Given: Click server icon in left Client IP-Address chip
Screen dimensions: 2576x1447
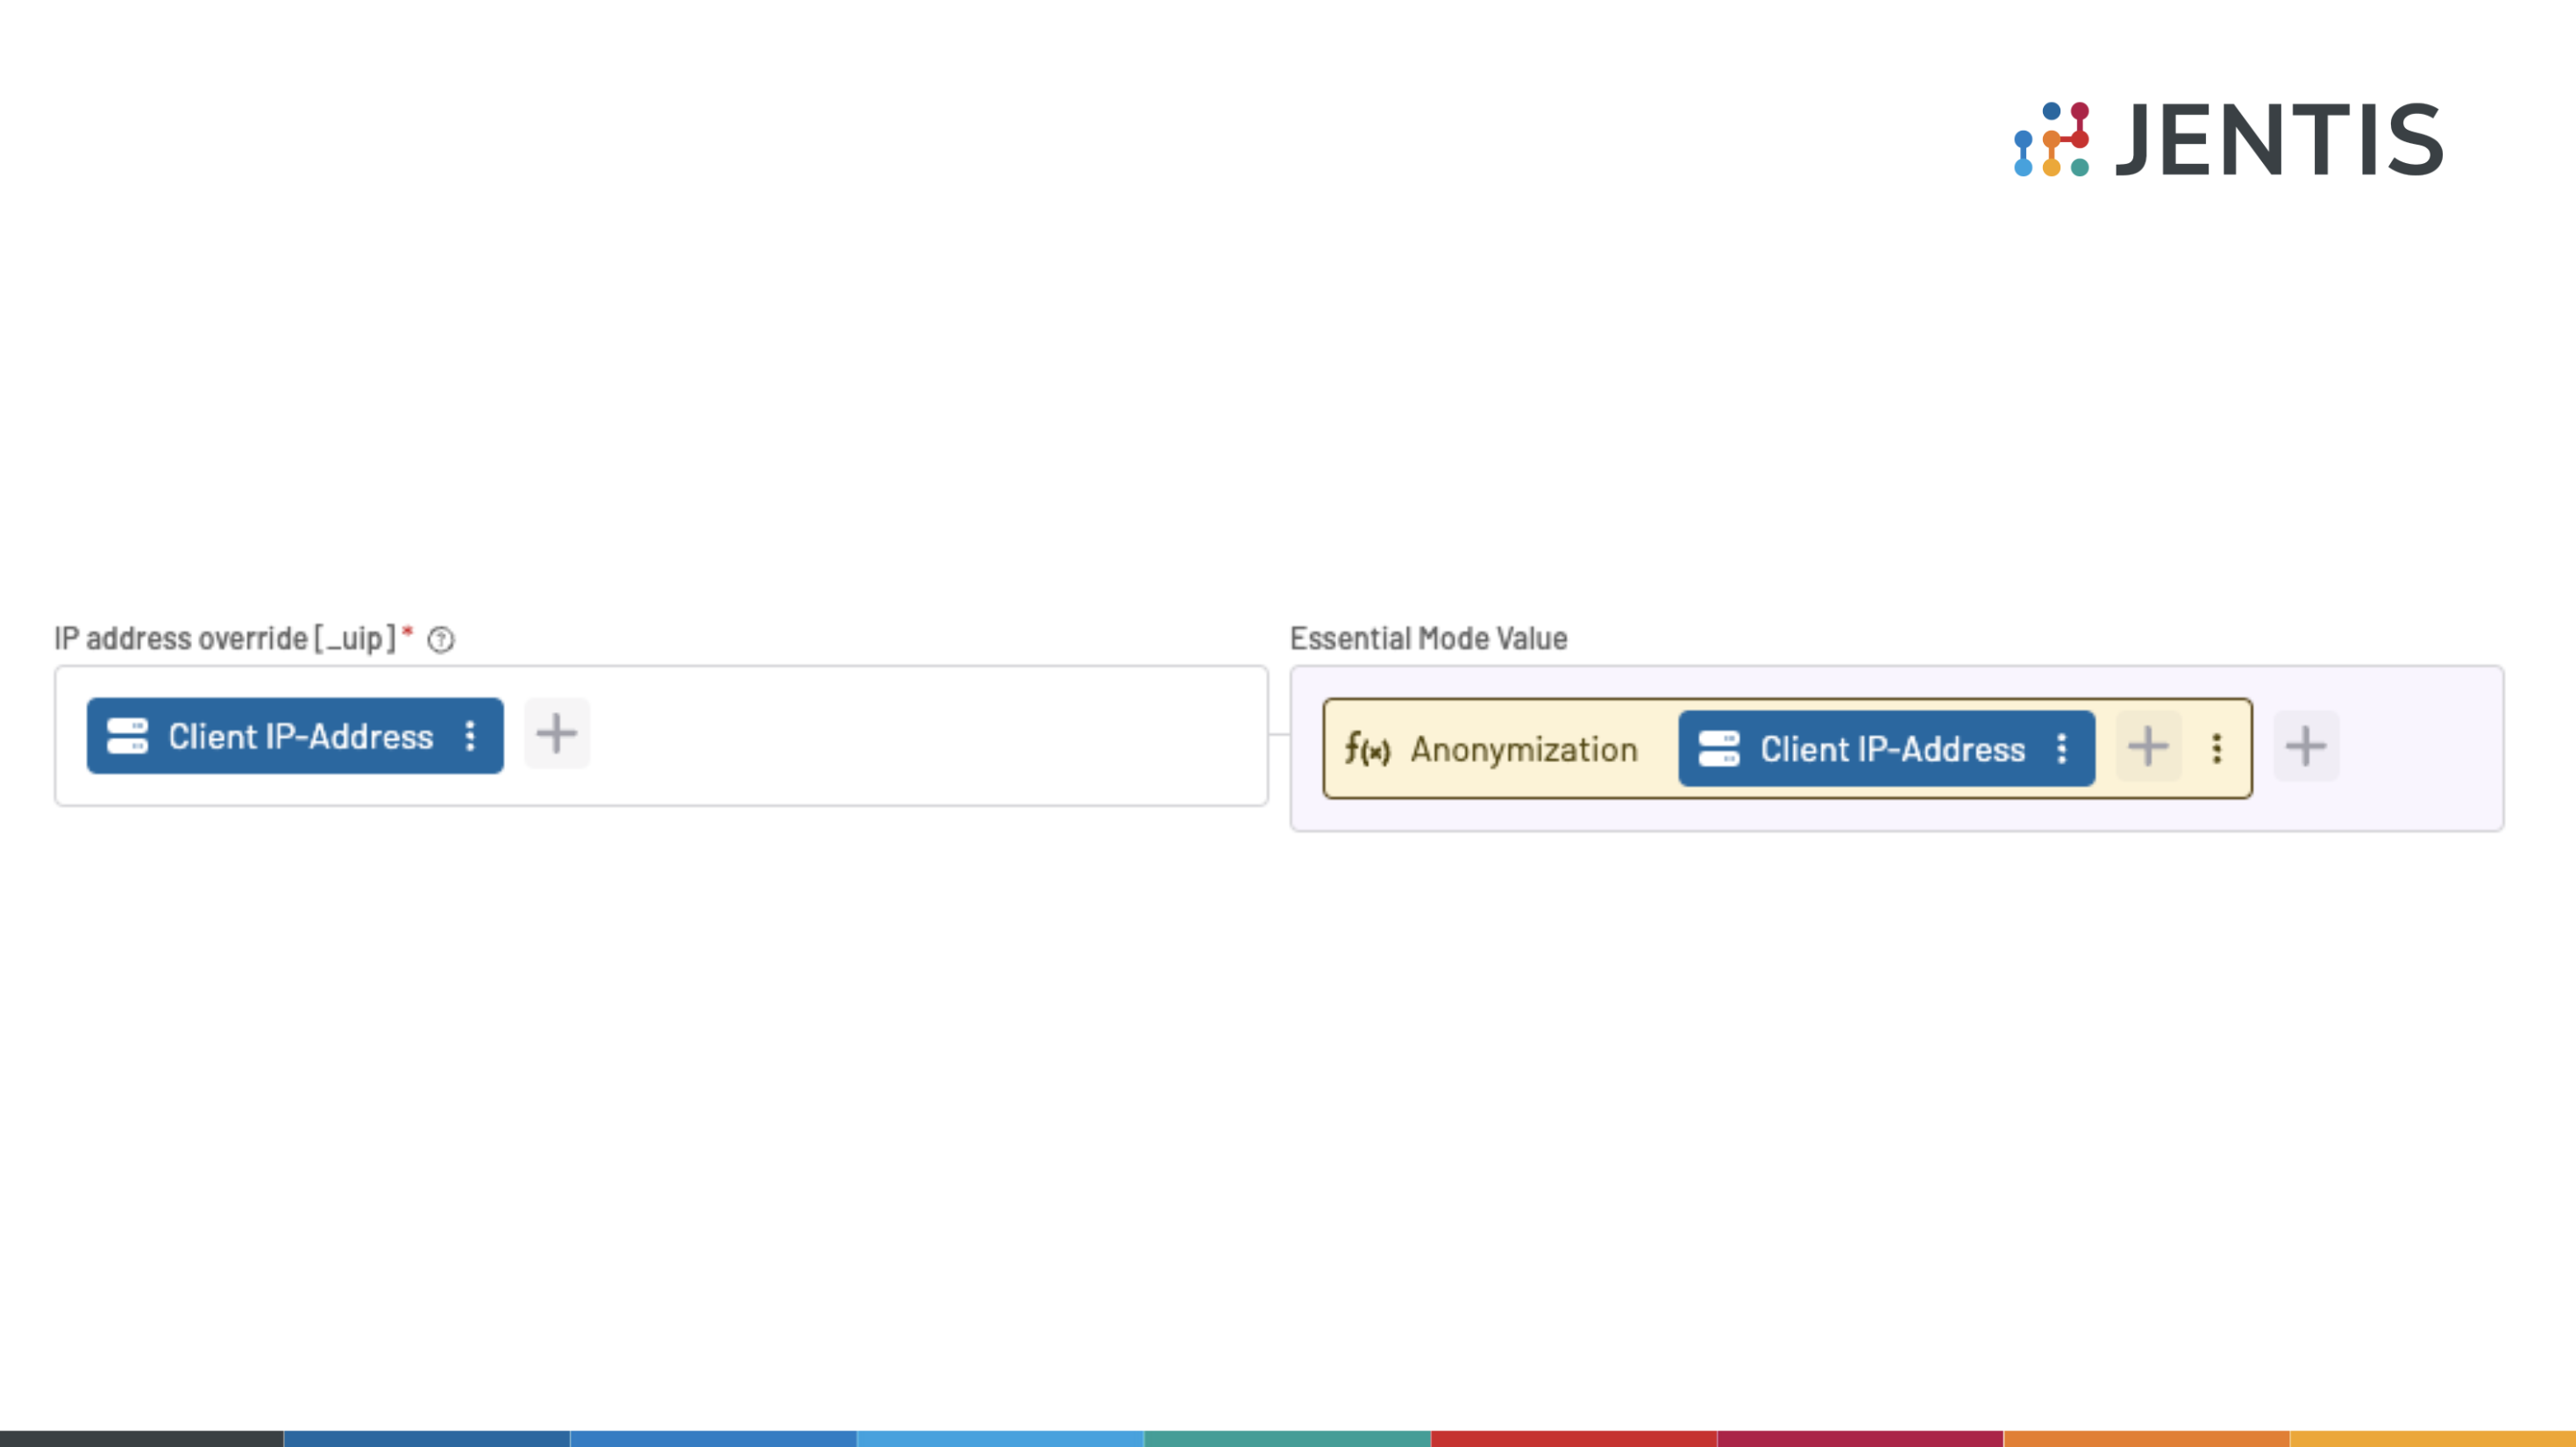Looking at the screenshot, I should [127, 736].
